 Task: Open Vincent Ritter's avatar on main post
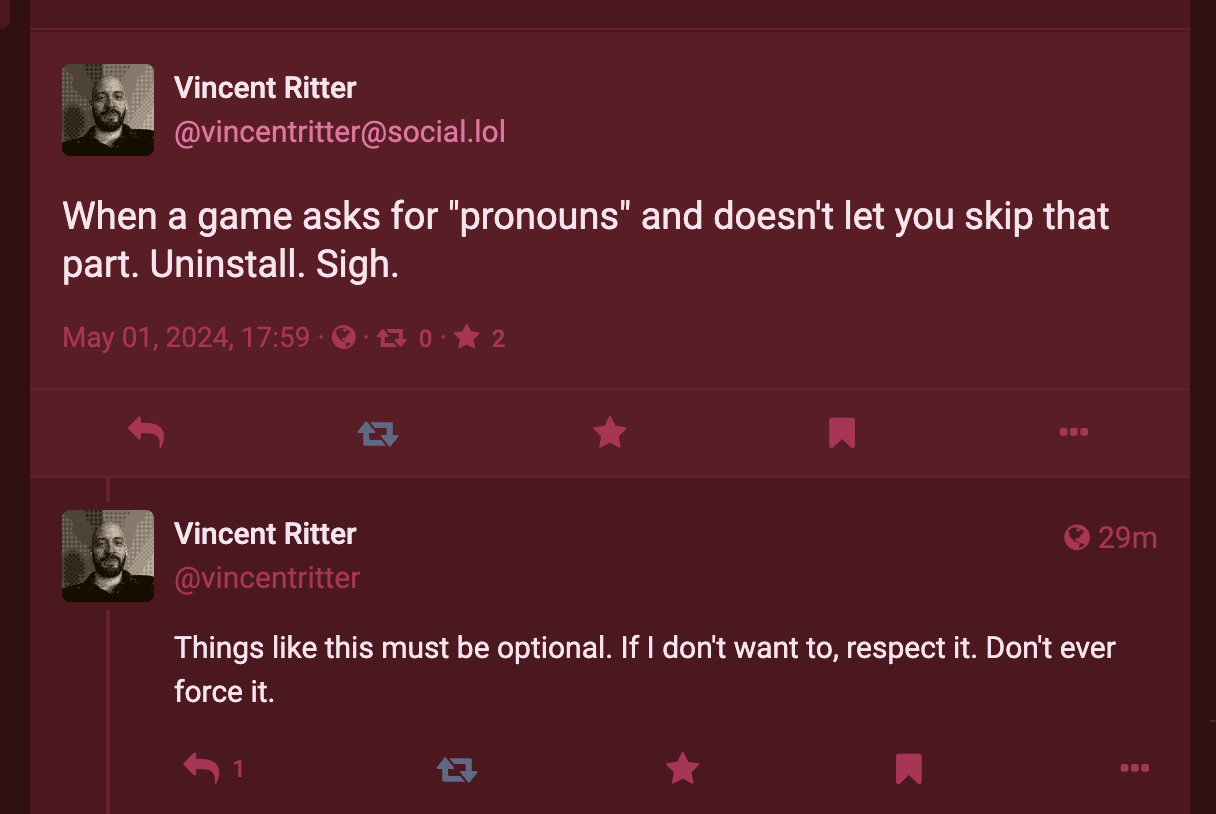[108, 110]
